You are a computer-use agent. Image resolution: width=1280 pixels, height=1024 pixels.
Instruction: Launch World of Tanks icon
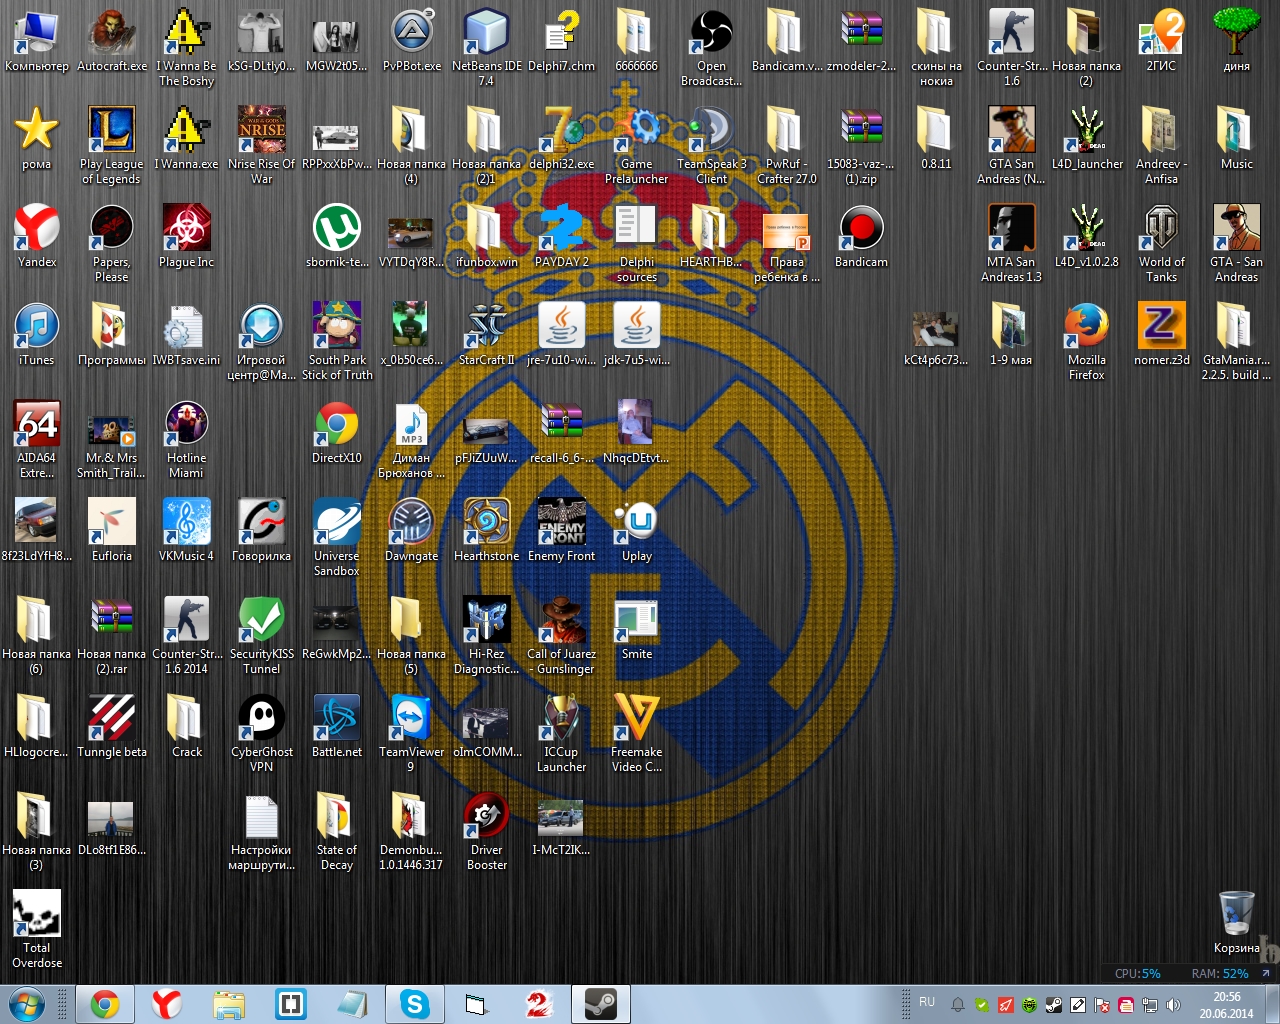click(1161, 244)
